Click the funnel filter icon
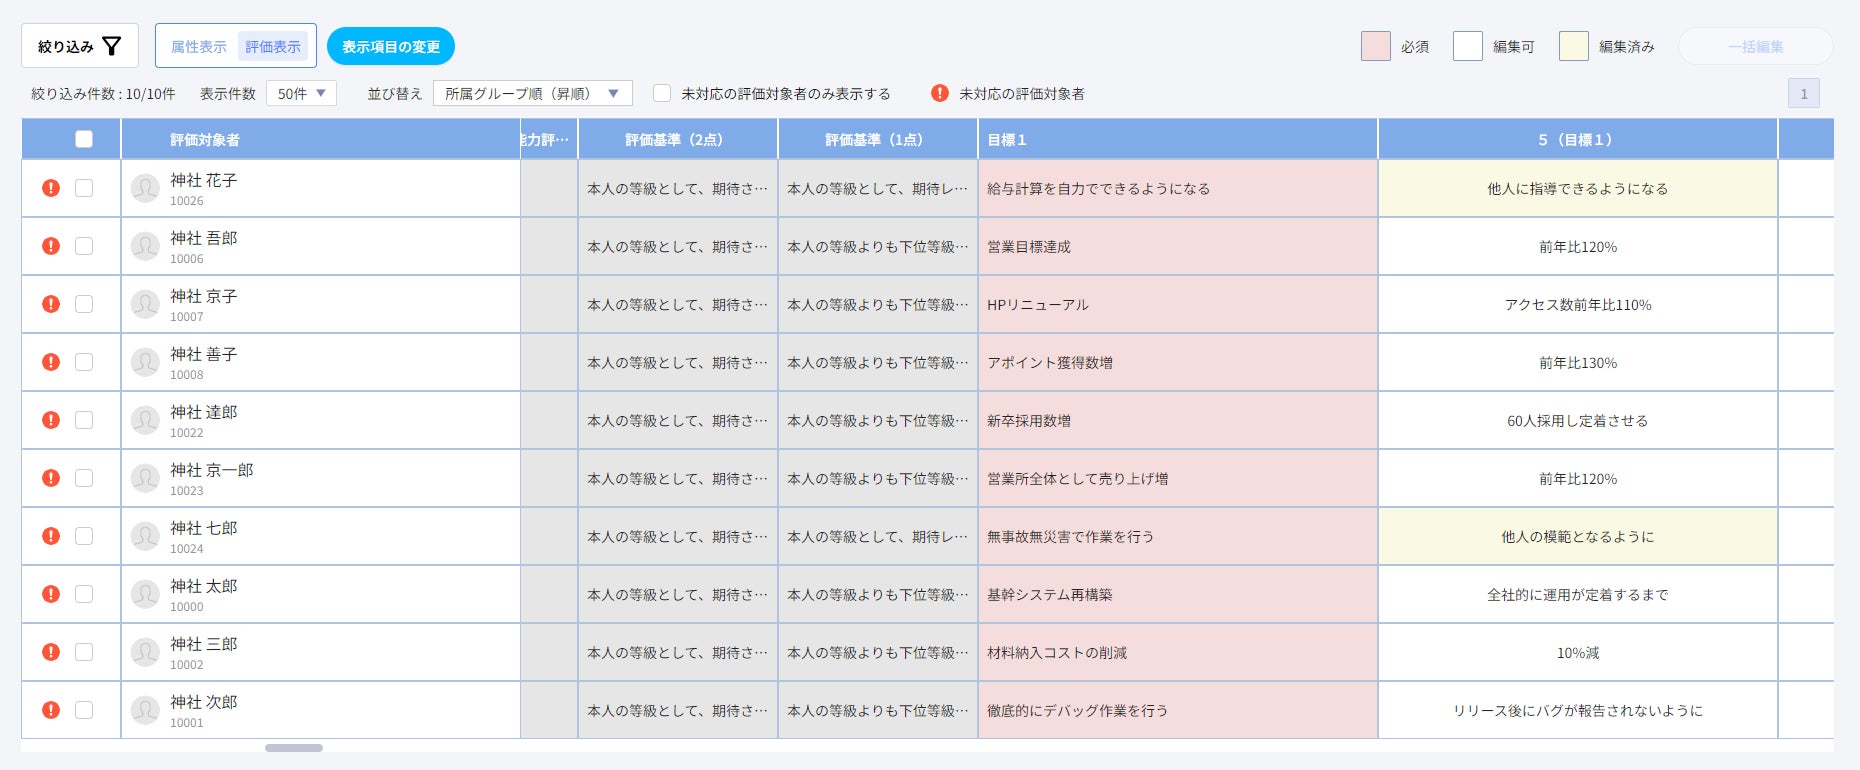 tap(112, 46)
